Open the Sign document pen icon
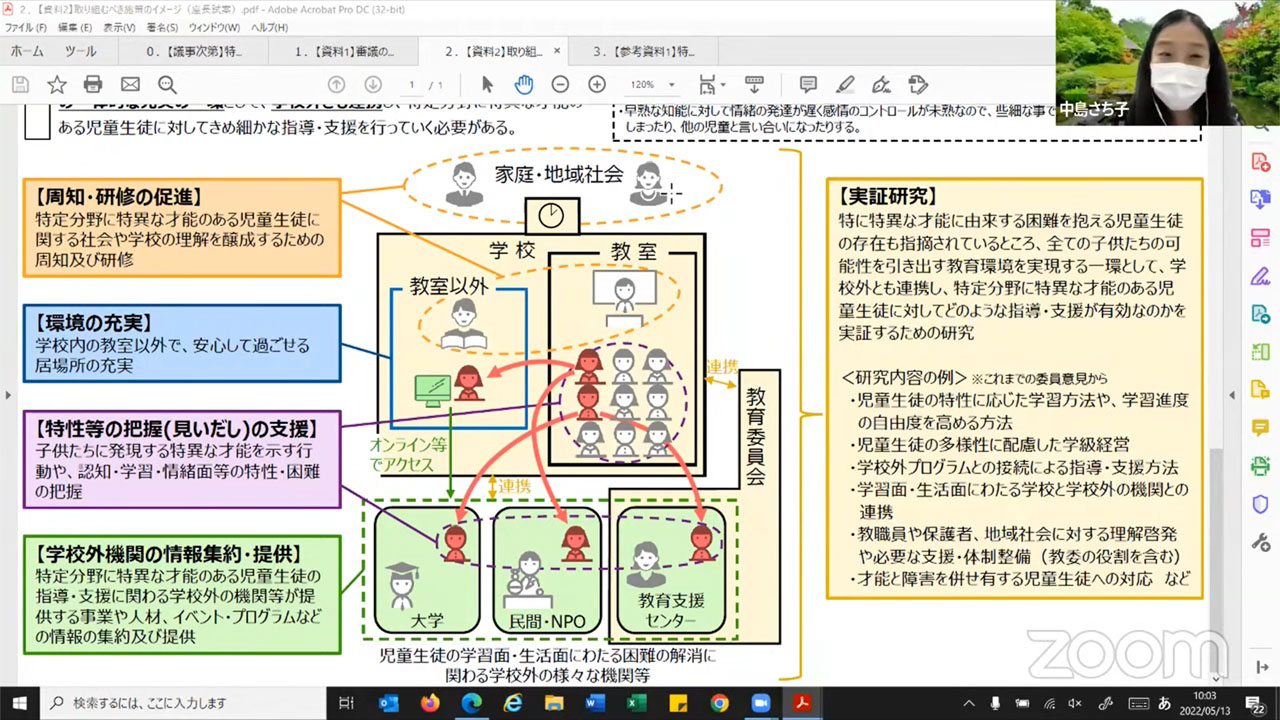This screenshot has width=1280, height=720. [x=881, y=85]
